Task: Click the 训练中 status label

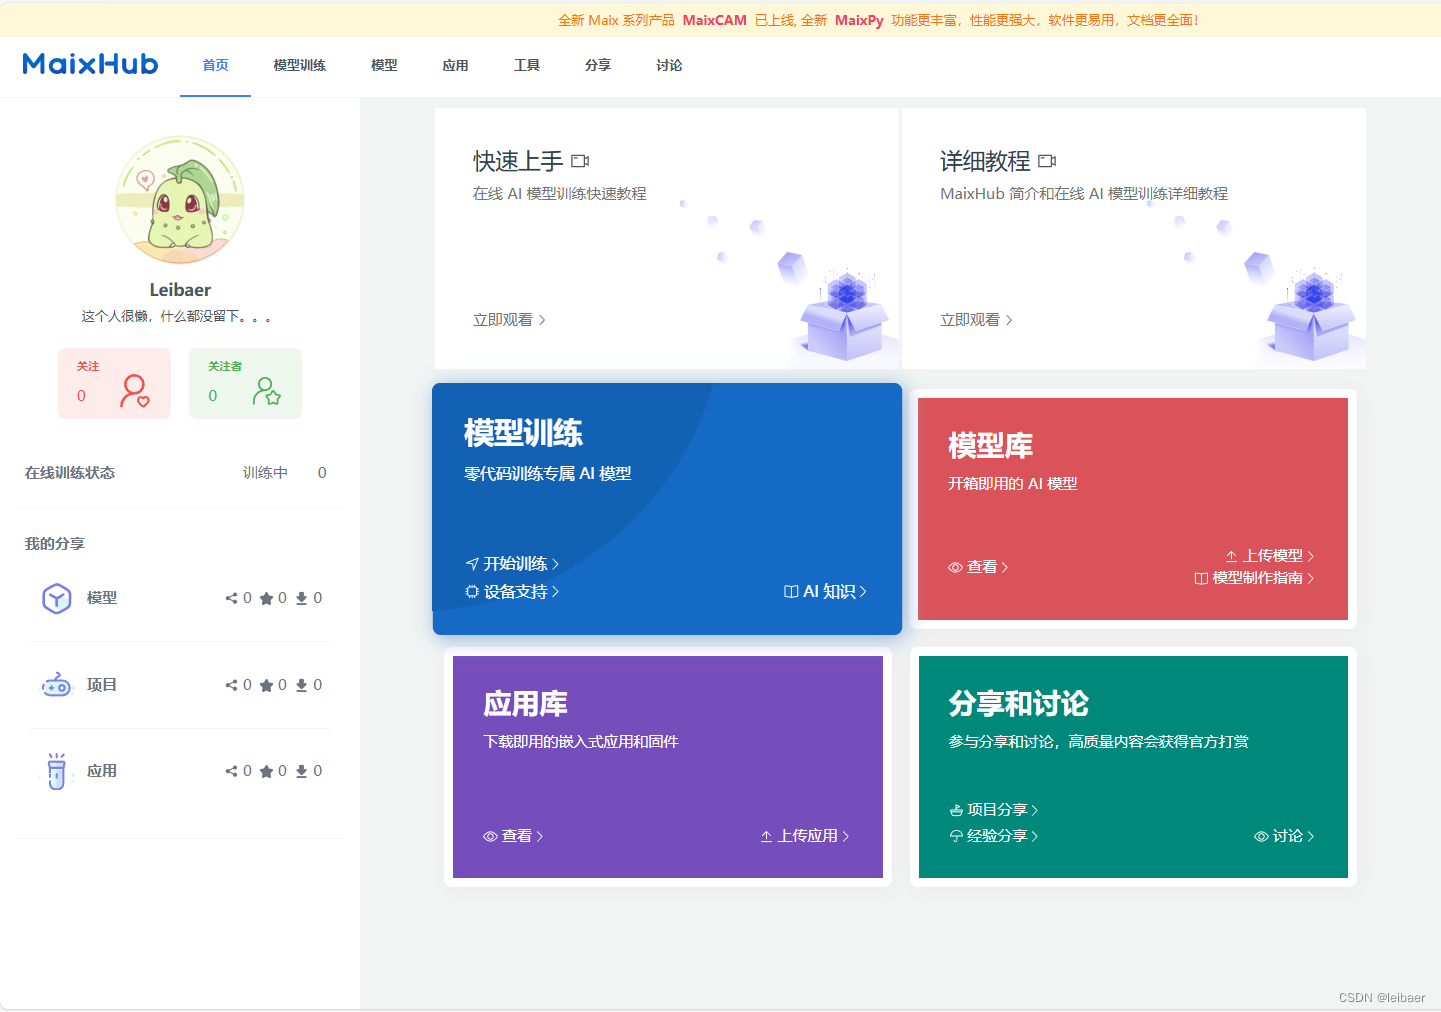Action: coord(265,473)
